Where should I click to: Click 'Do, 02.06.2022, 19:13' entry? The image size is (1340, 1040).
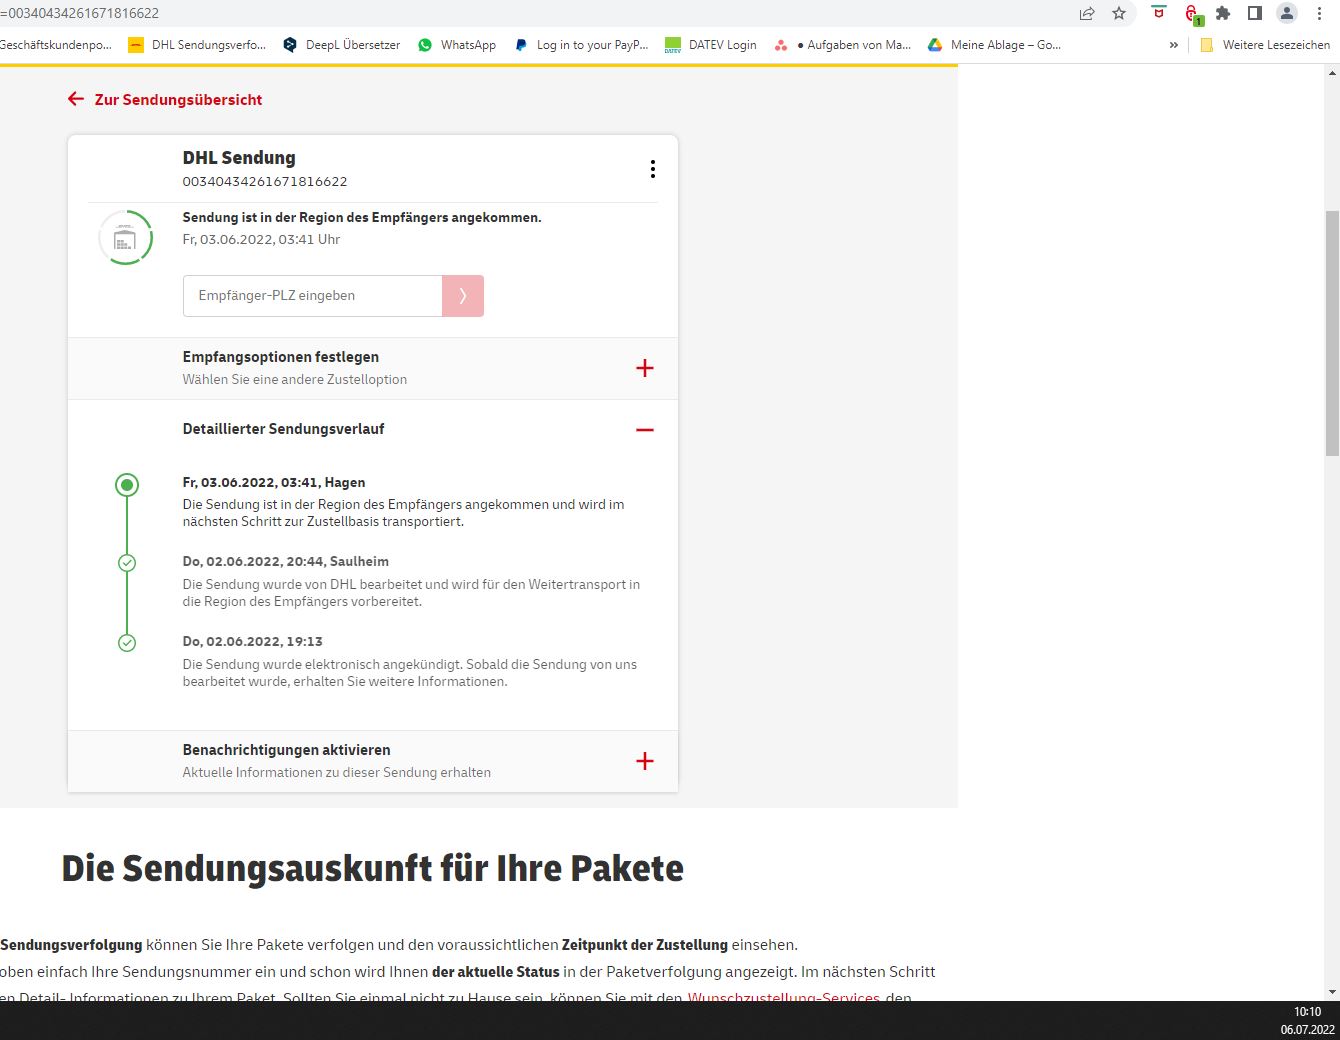point(253,642)
